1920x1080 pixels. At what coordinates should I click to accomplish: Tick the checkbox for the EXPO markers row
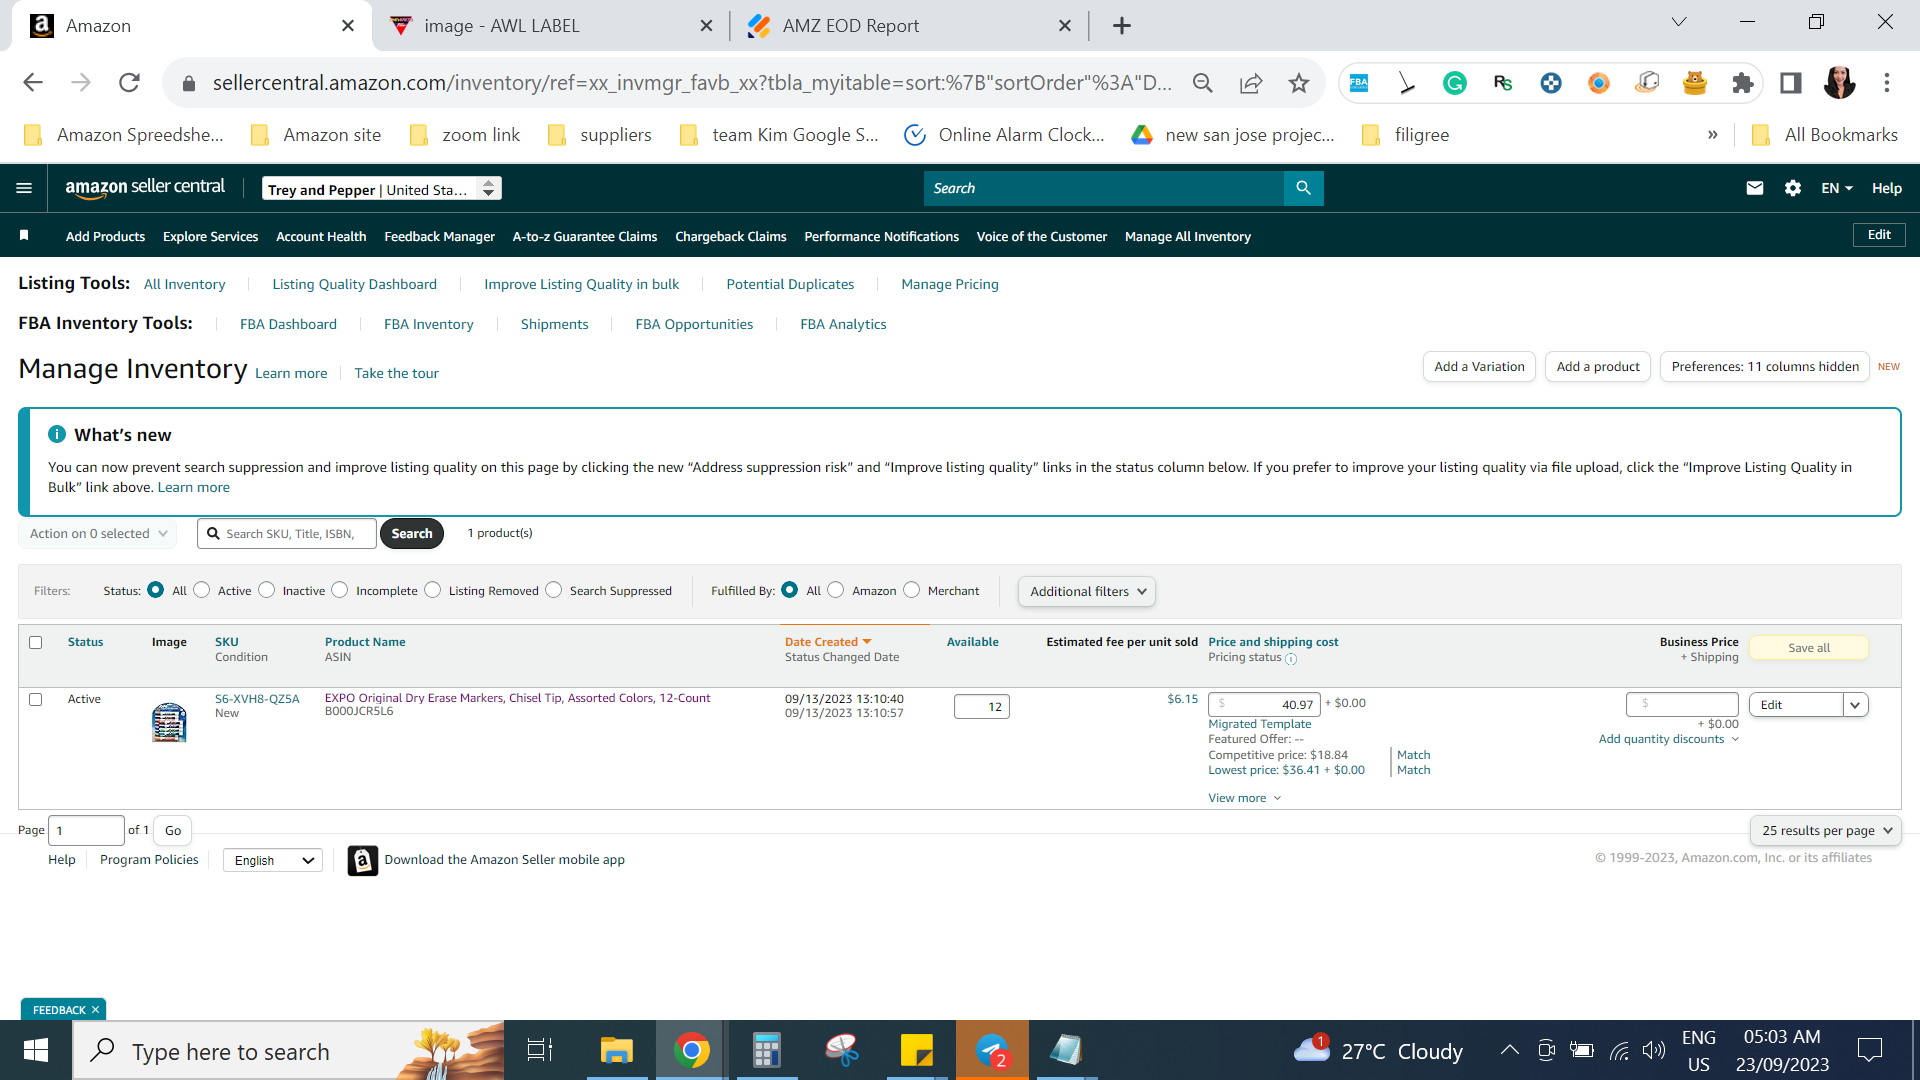pyautogui.click(x=36, y=699)
